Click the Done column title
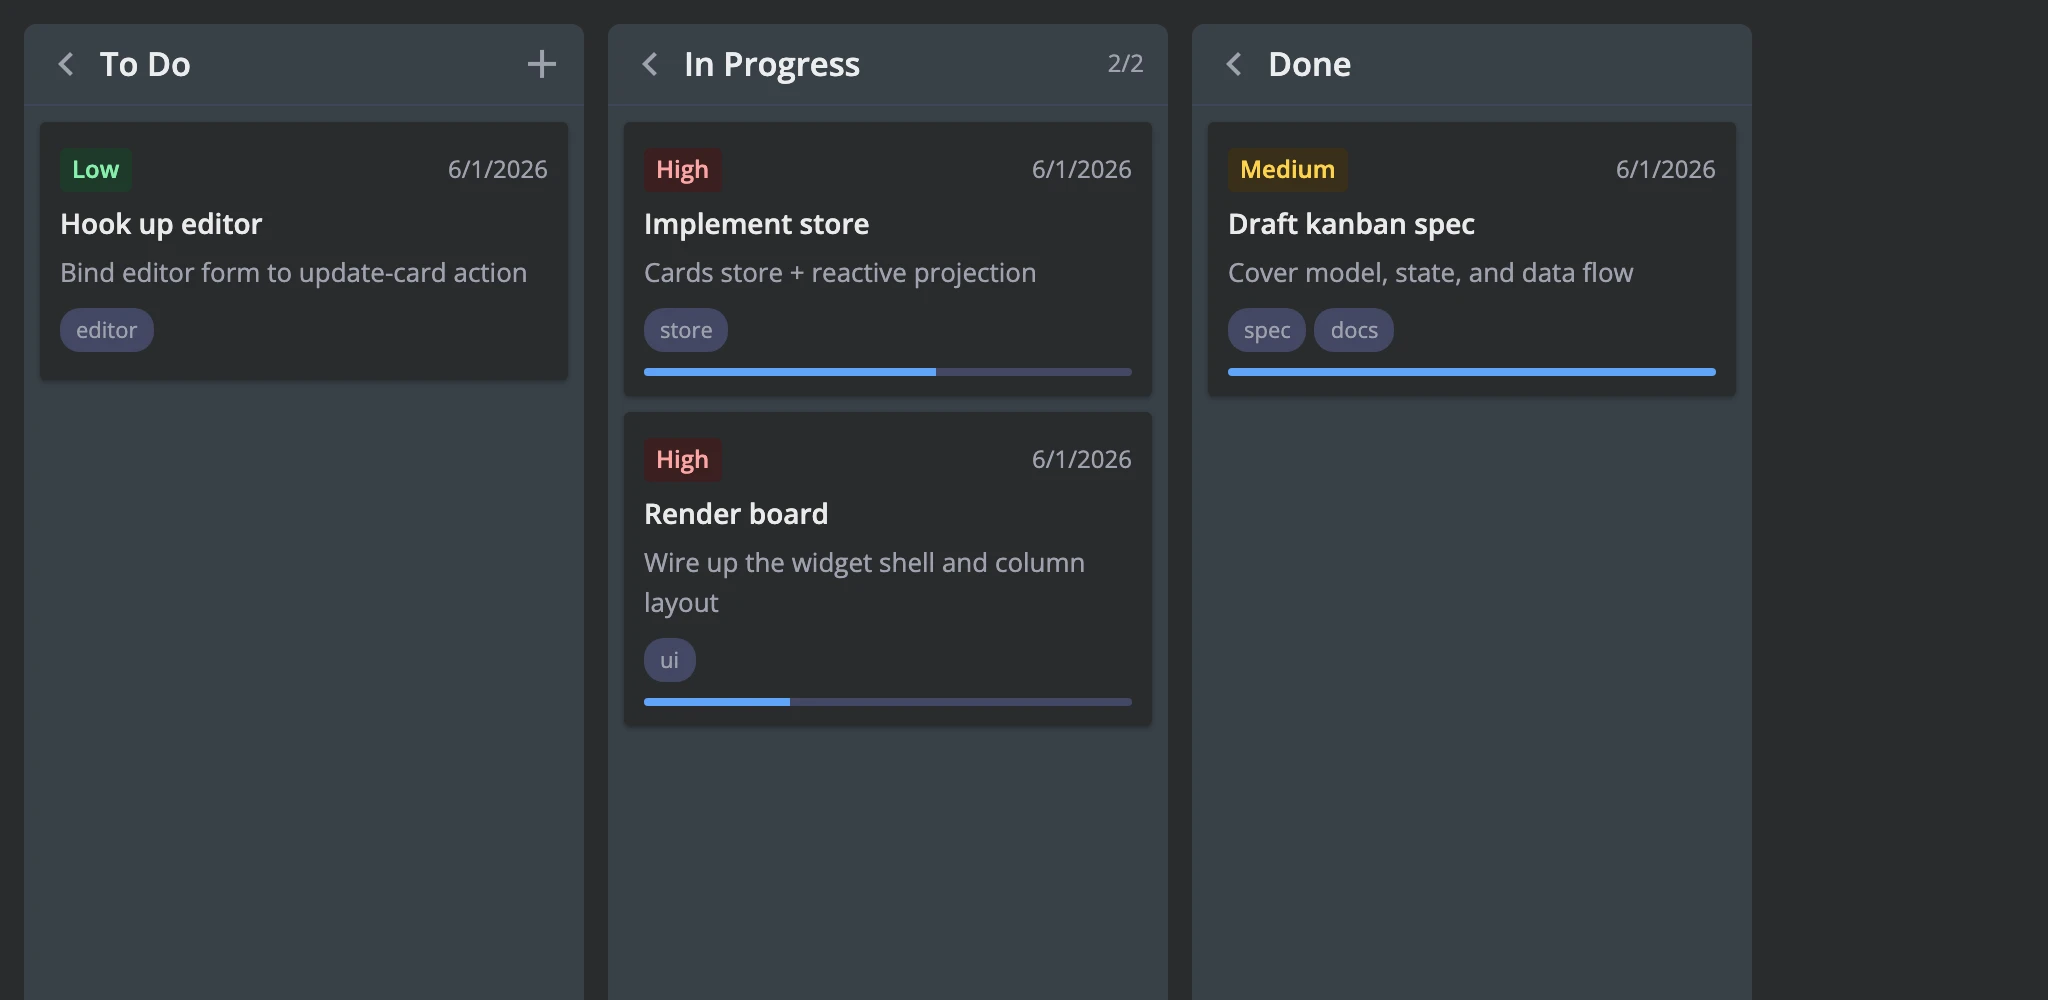 1309,64
